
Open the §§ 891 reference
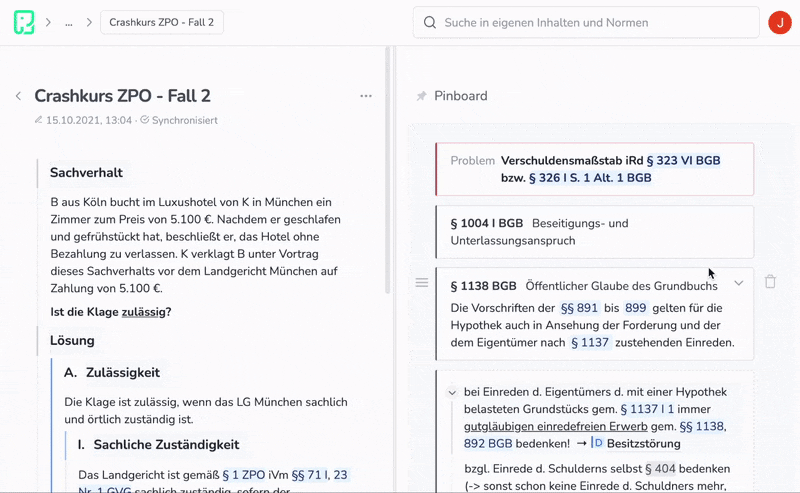pos(579,308)
